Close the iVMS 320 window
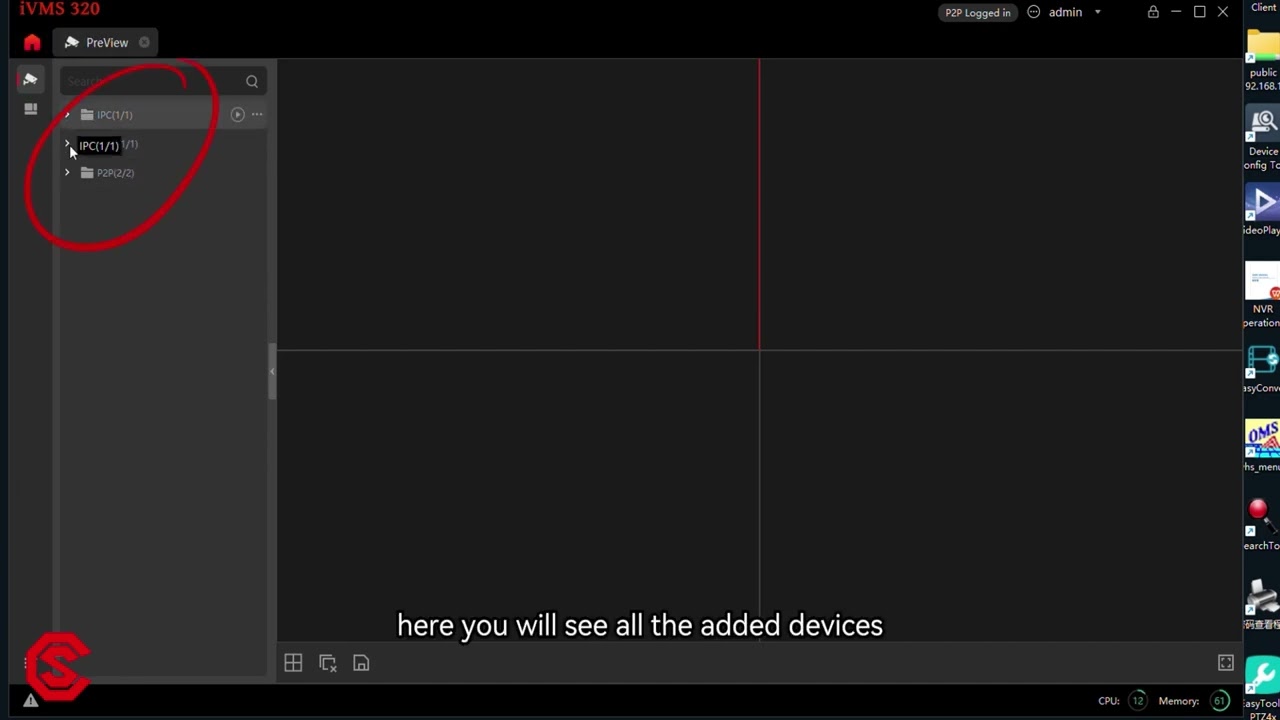This screenshot has height=720, width=1280. coord(1223,12)
